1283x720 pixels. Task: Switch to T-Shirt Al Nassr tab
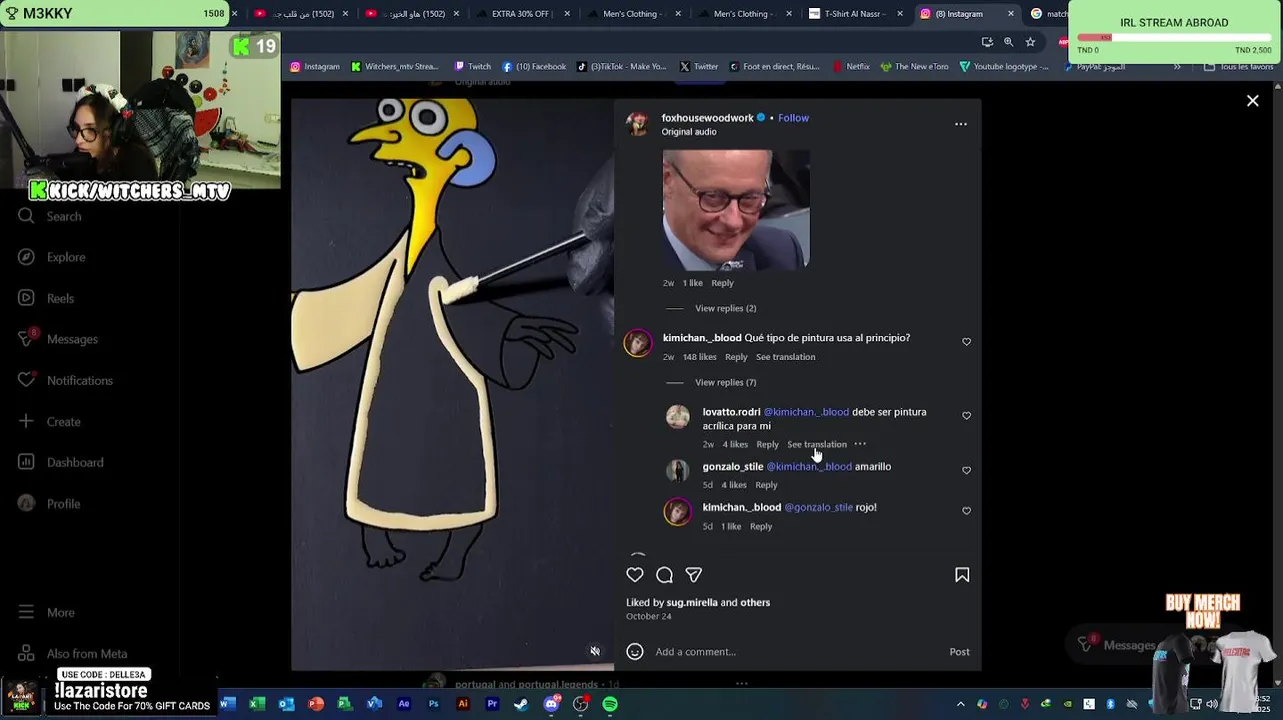(855, 14)
